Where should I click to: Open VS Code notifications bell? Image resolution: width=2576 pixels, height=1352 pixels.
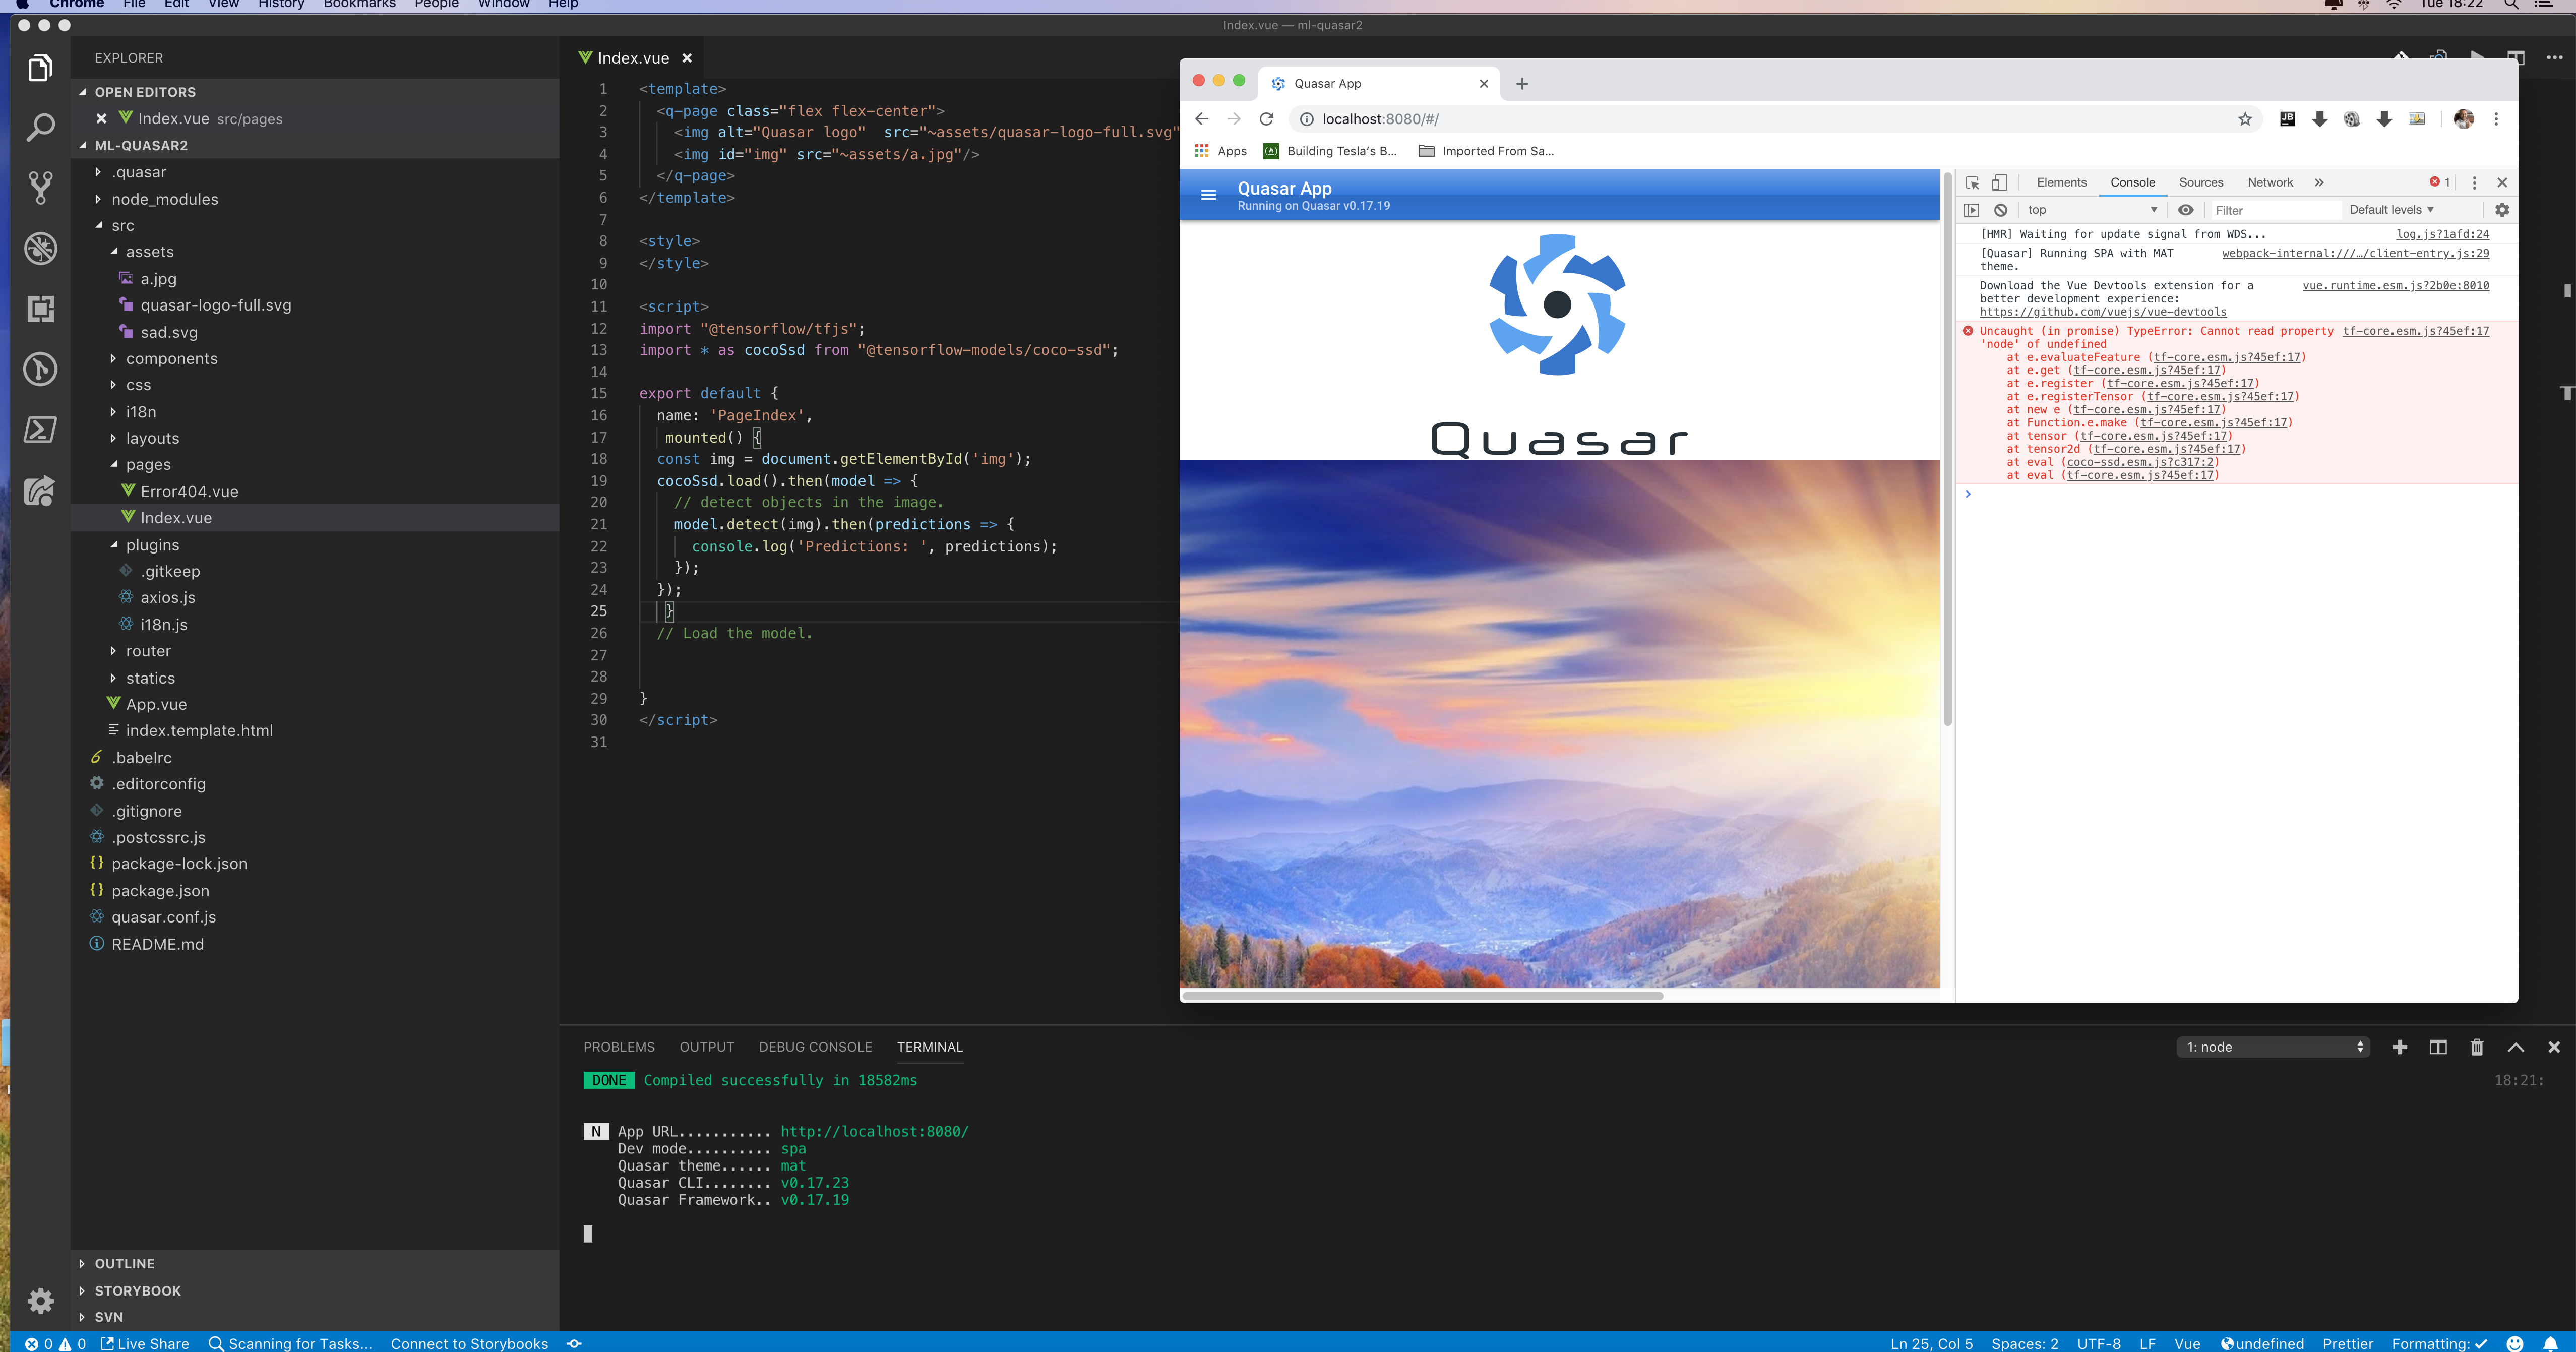pyautogui.click(x=2551, y=1343)
